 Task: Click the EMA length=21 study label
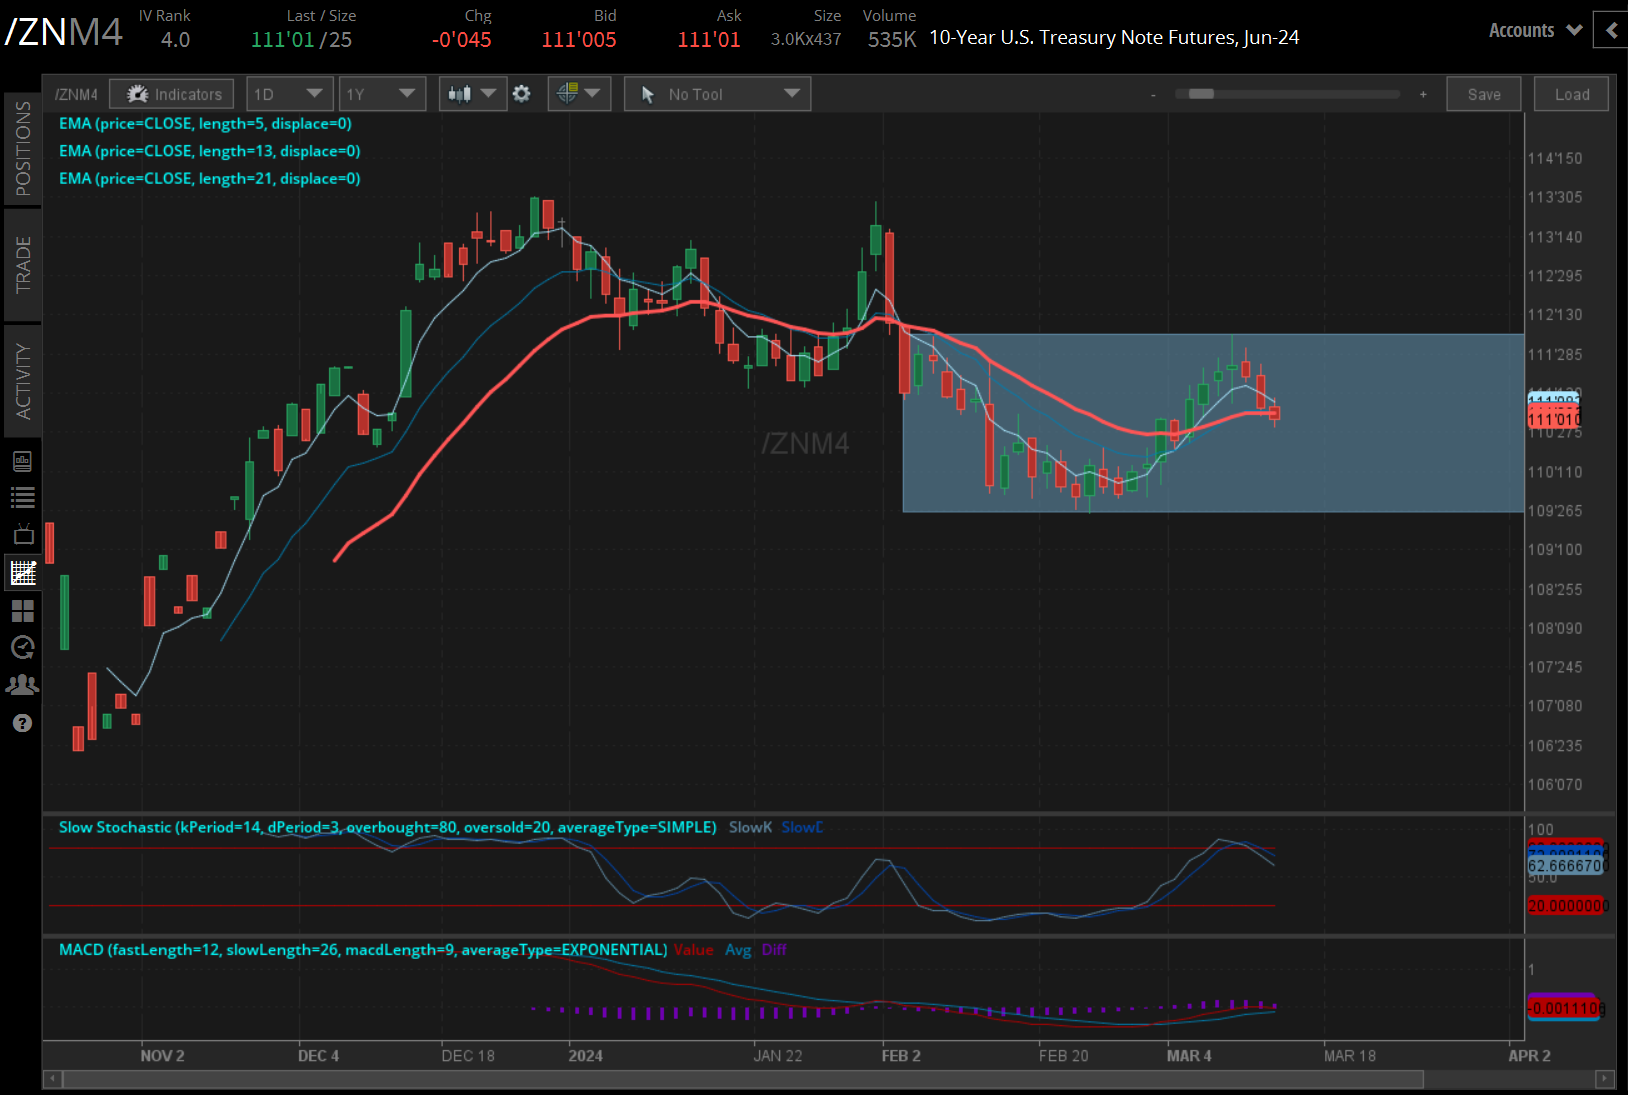[x=209, y=178]
